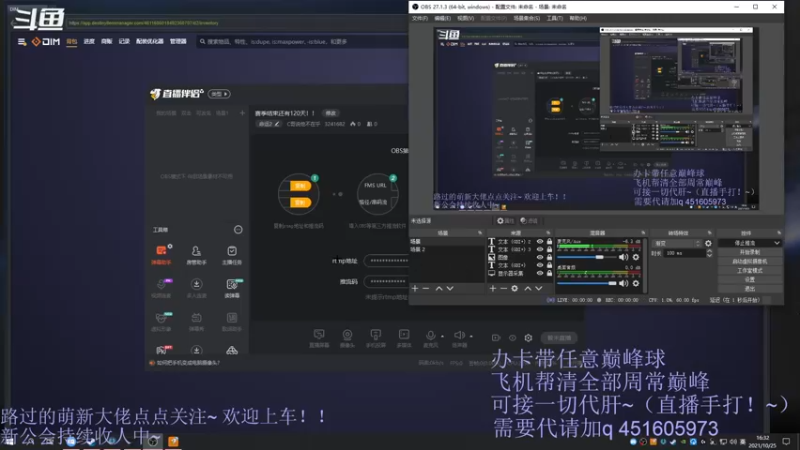The width and height of the screenshot is (800, 450).
Task: Pop out the 来源 dock panel
Action: [548, 233]
